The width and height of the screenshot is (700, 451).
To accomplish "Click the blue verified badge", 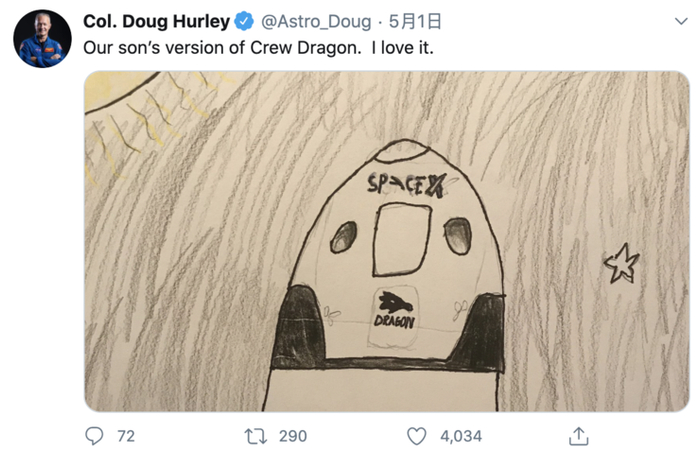I will 244,21.
